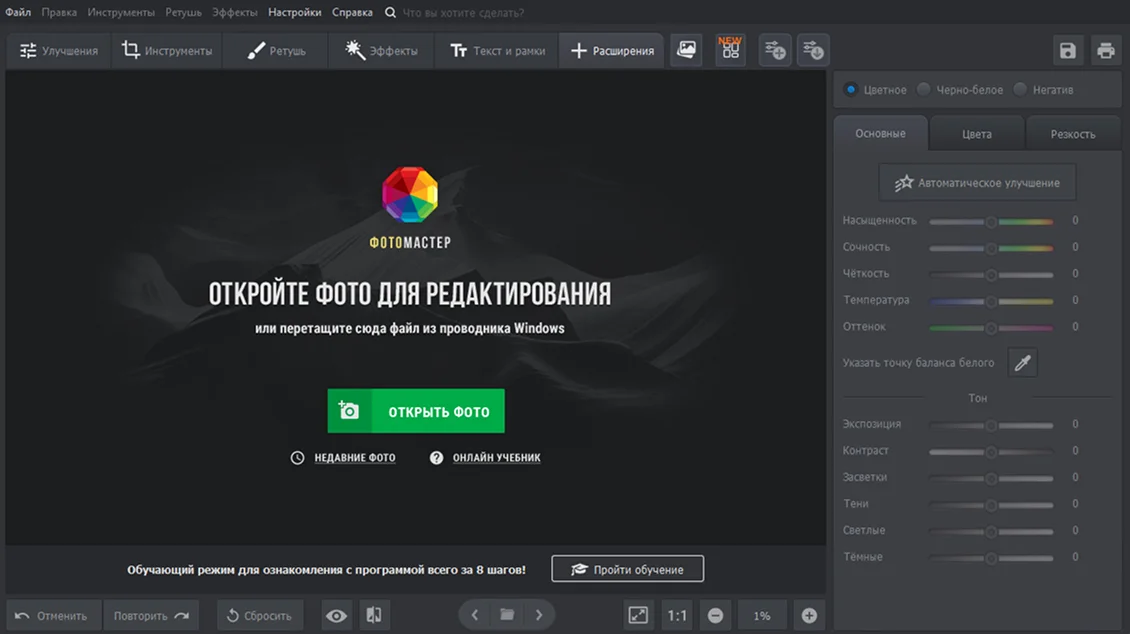Open the Расширения section
The width and height of the screenshot is (1130, 634).
[x=612, y=50]
